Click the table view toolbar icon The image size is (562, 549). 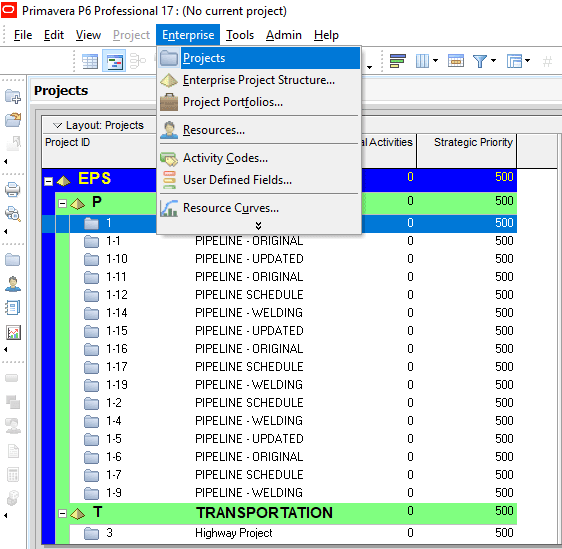click(x=90, y=61)
